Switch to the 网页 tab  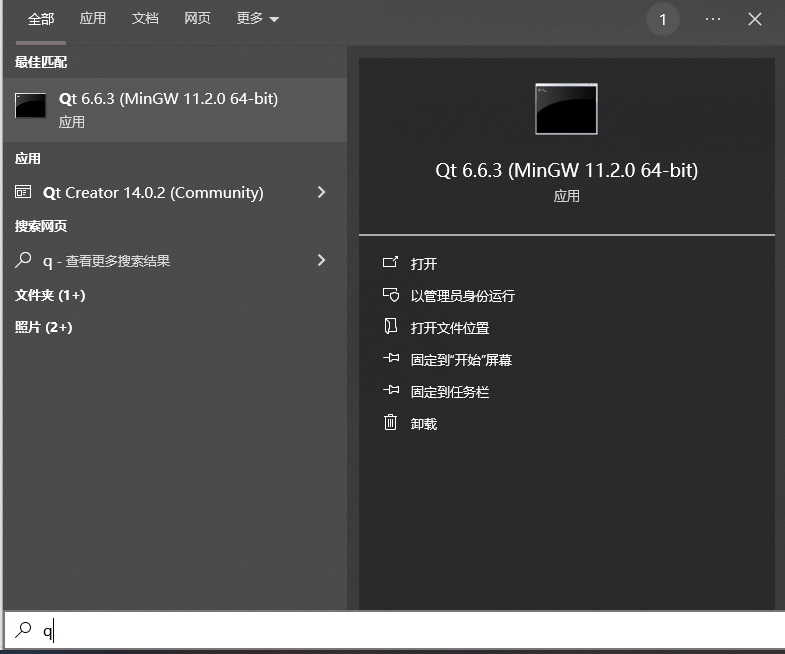click(x=197, y=19)
